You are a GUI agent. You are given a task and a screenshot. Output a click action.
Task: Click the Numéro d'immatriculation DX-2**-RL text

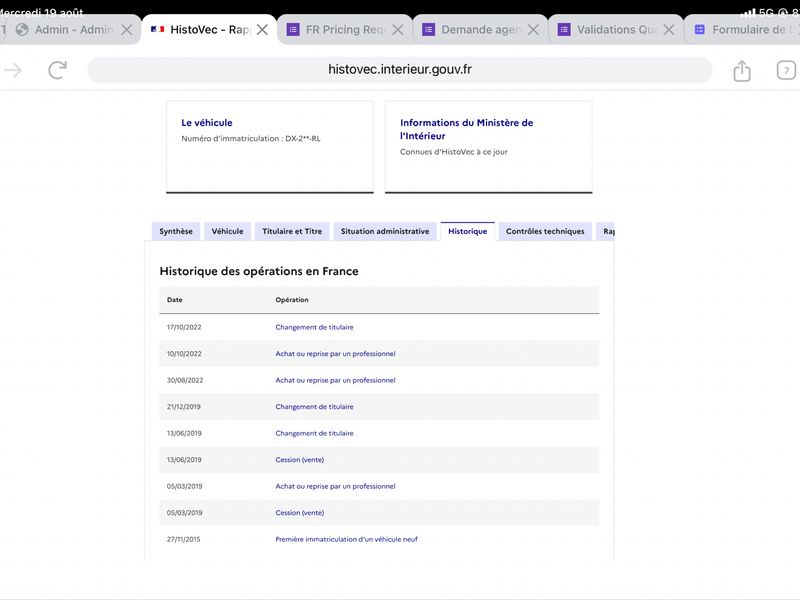[251, 138]
